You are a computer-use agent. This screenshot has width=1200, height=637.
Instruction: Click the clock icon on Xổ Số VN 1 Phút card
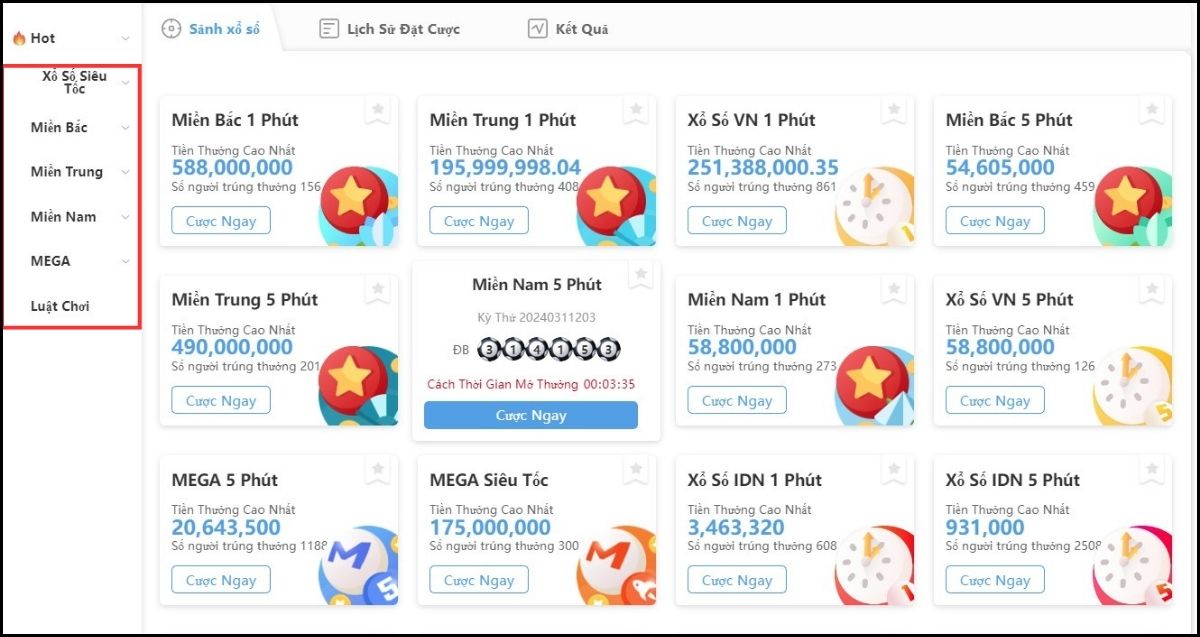[872, 207]
